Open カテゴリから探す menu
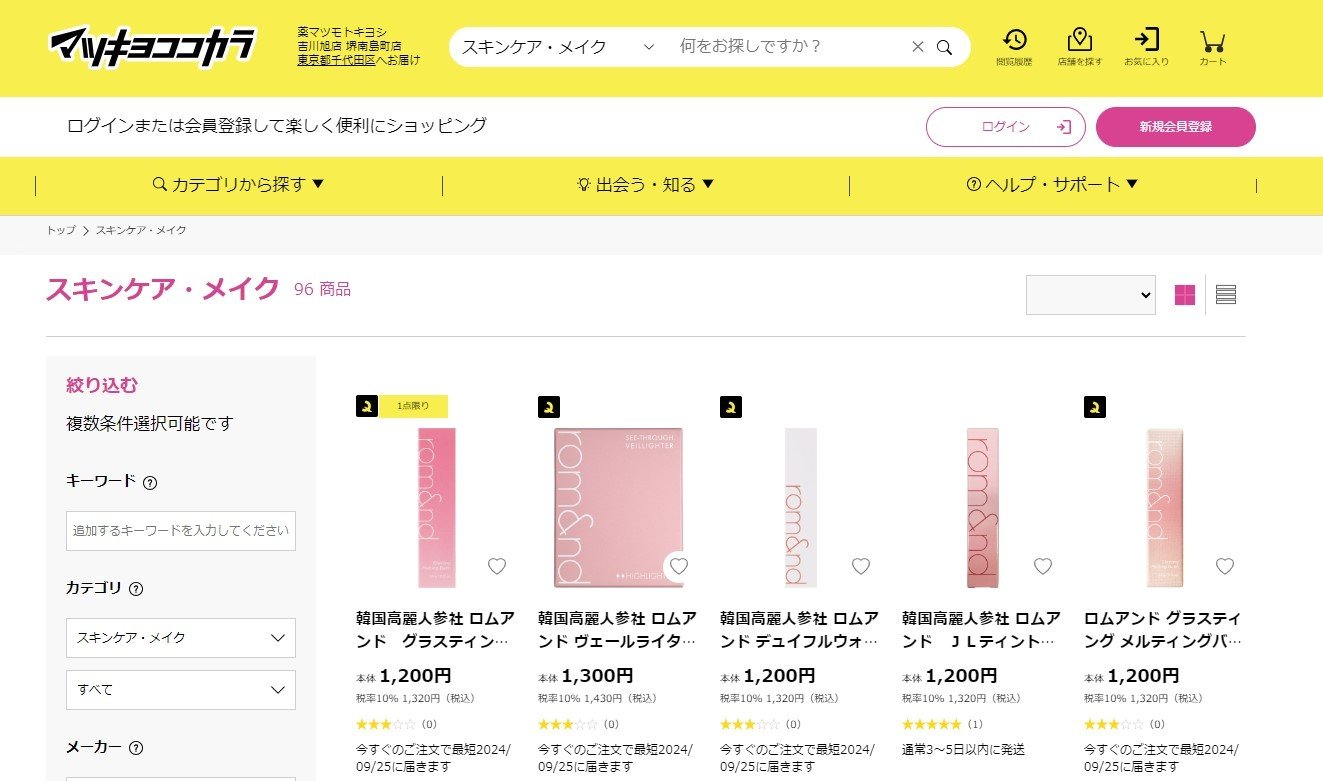 239,185
